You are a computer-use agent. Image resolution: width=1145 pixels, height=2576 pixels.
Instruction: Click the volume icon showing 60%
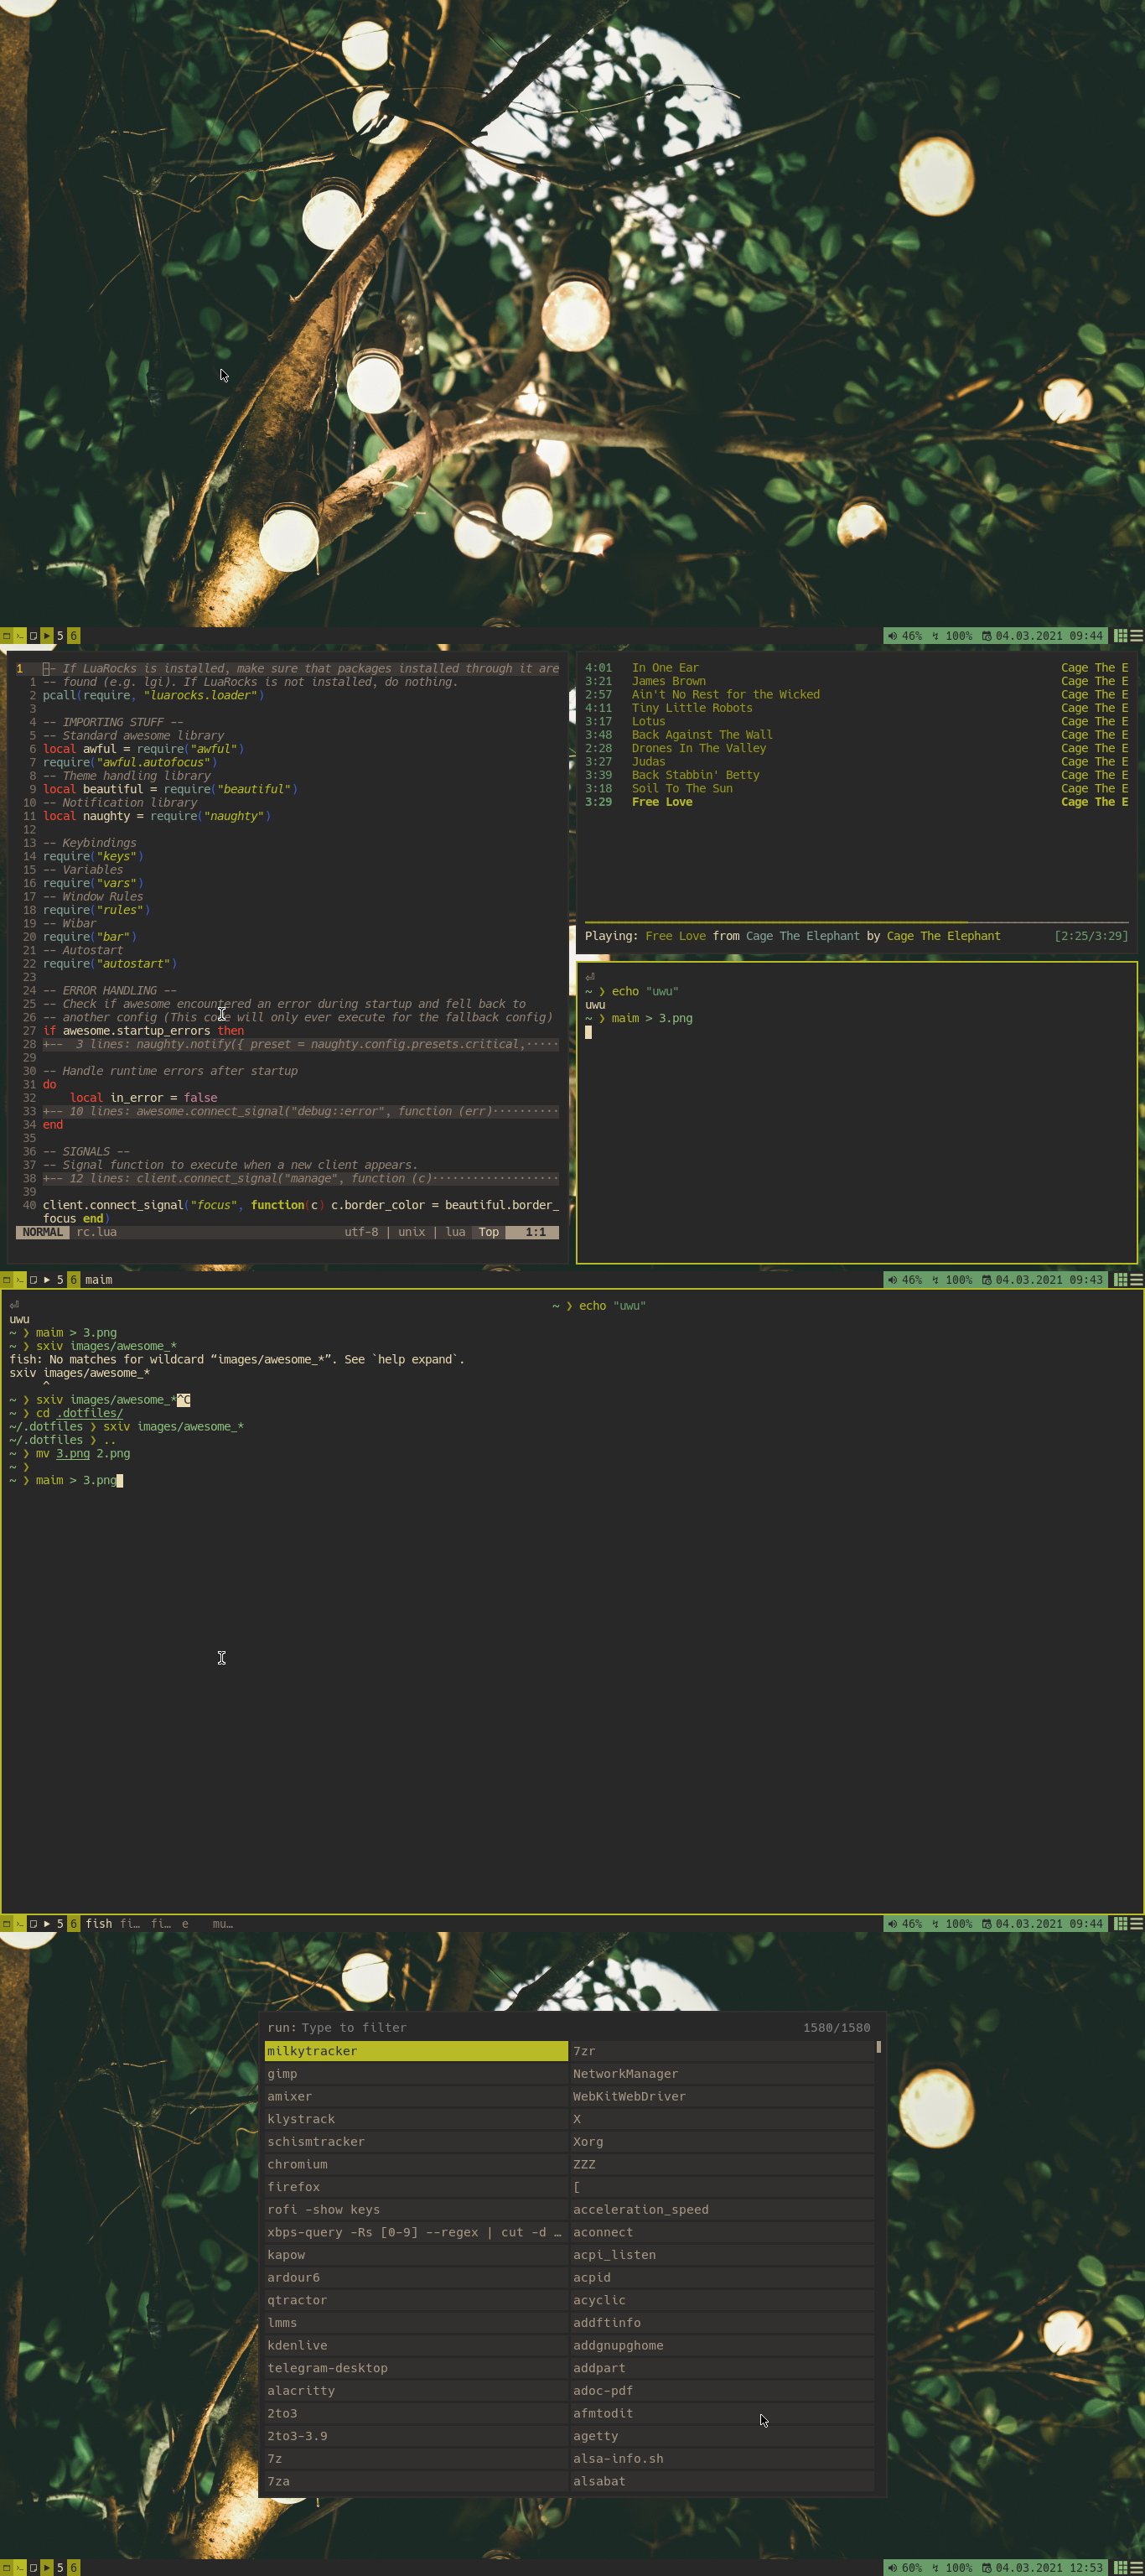[x=892, y=2568]
